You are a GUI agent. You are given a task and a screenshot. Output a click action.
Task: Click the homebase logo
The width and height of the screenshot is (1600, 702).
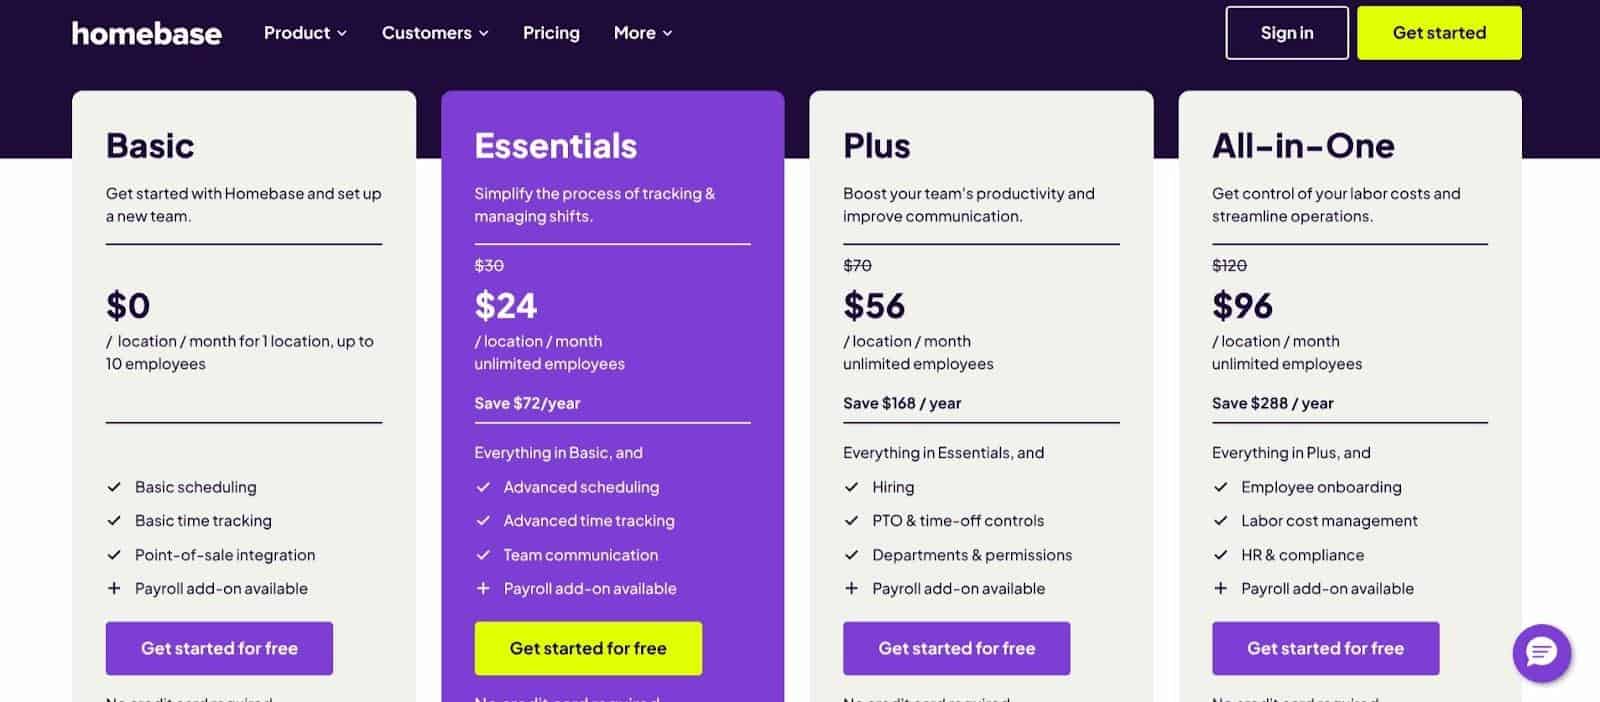147,33
